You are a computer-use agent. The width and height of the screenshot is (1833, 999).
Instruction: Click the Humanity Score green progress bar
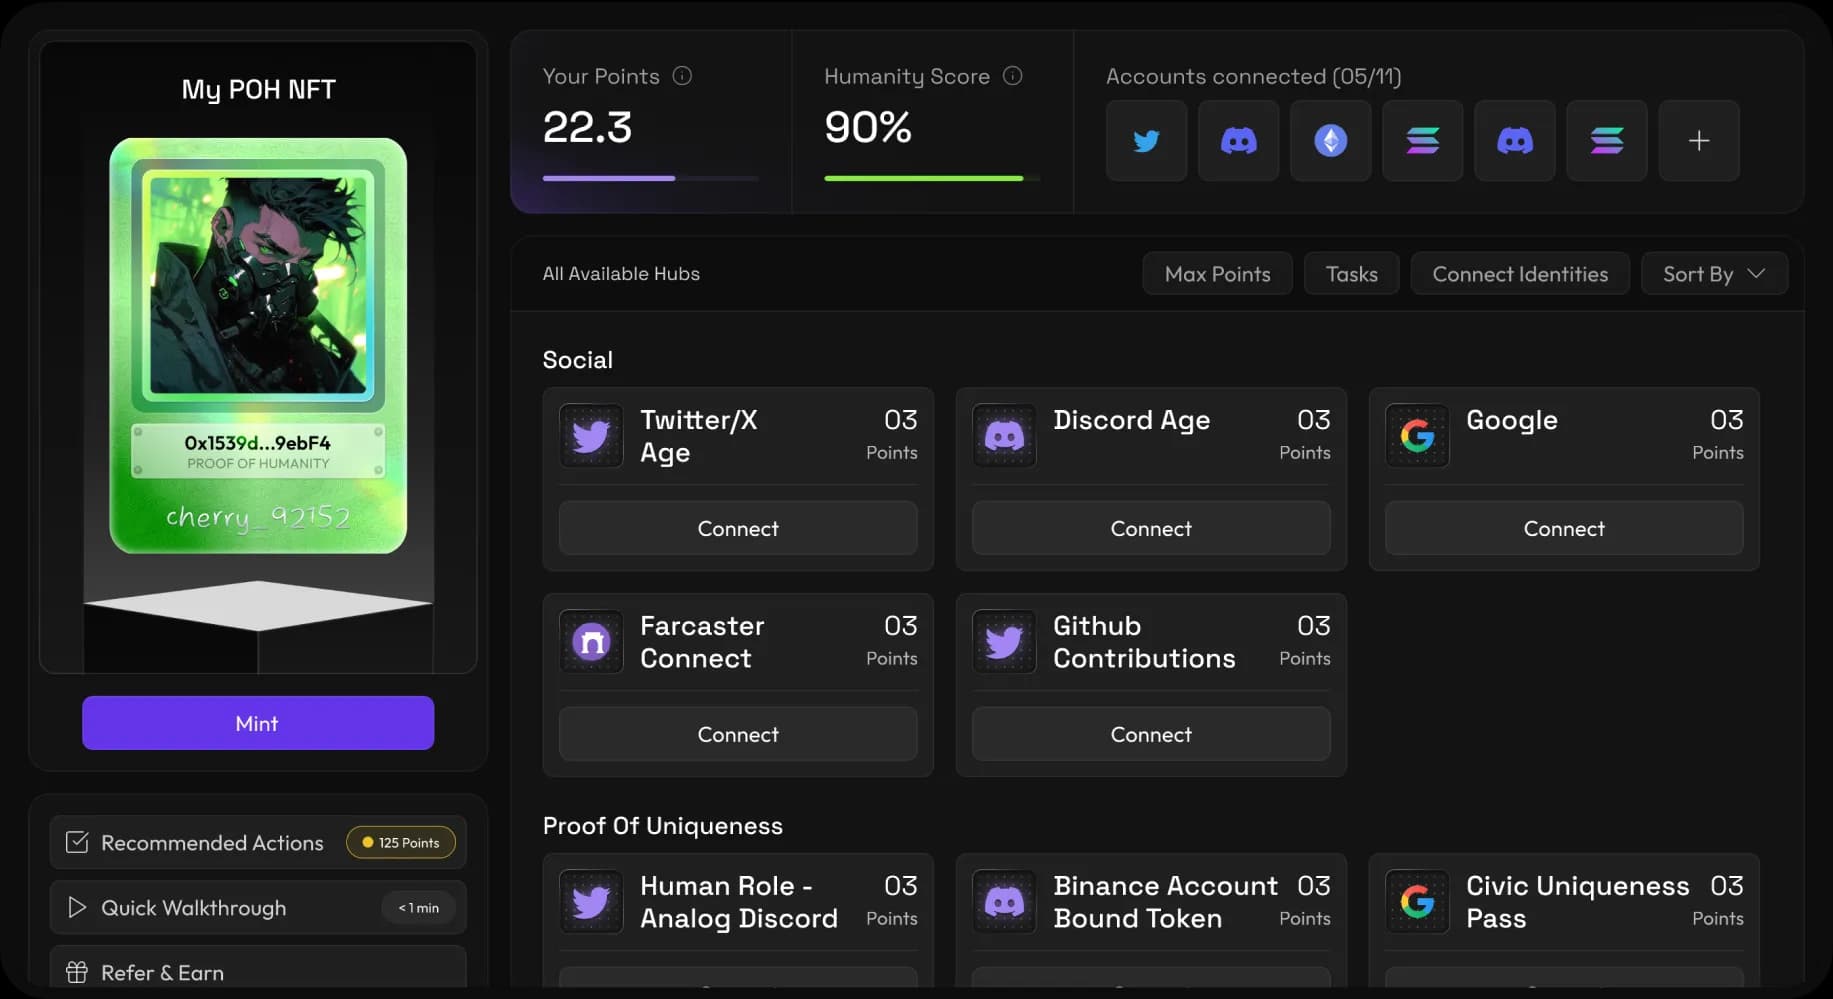click(923, 178)
